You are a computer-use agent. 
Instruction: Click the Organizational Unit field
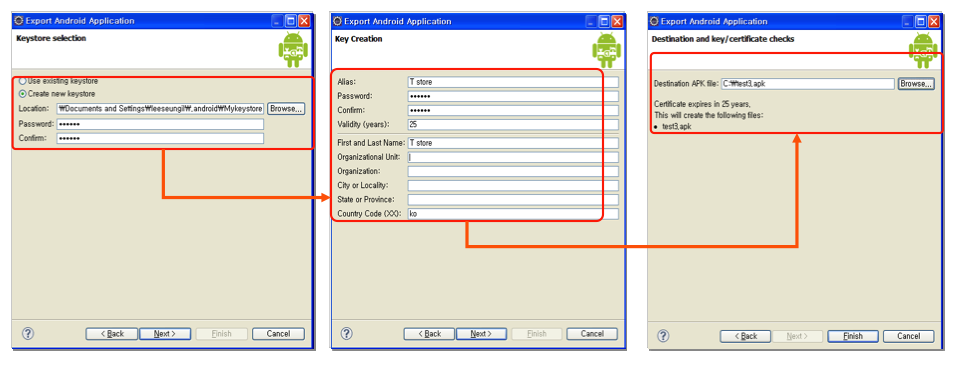click(x=513, y=157)
